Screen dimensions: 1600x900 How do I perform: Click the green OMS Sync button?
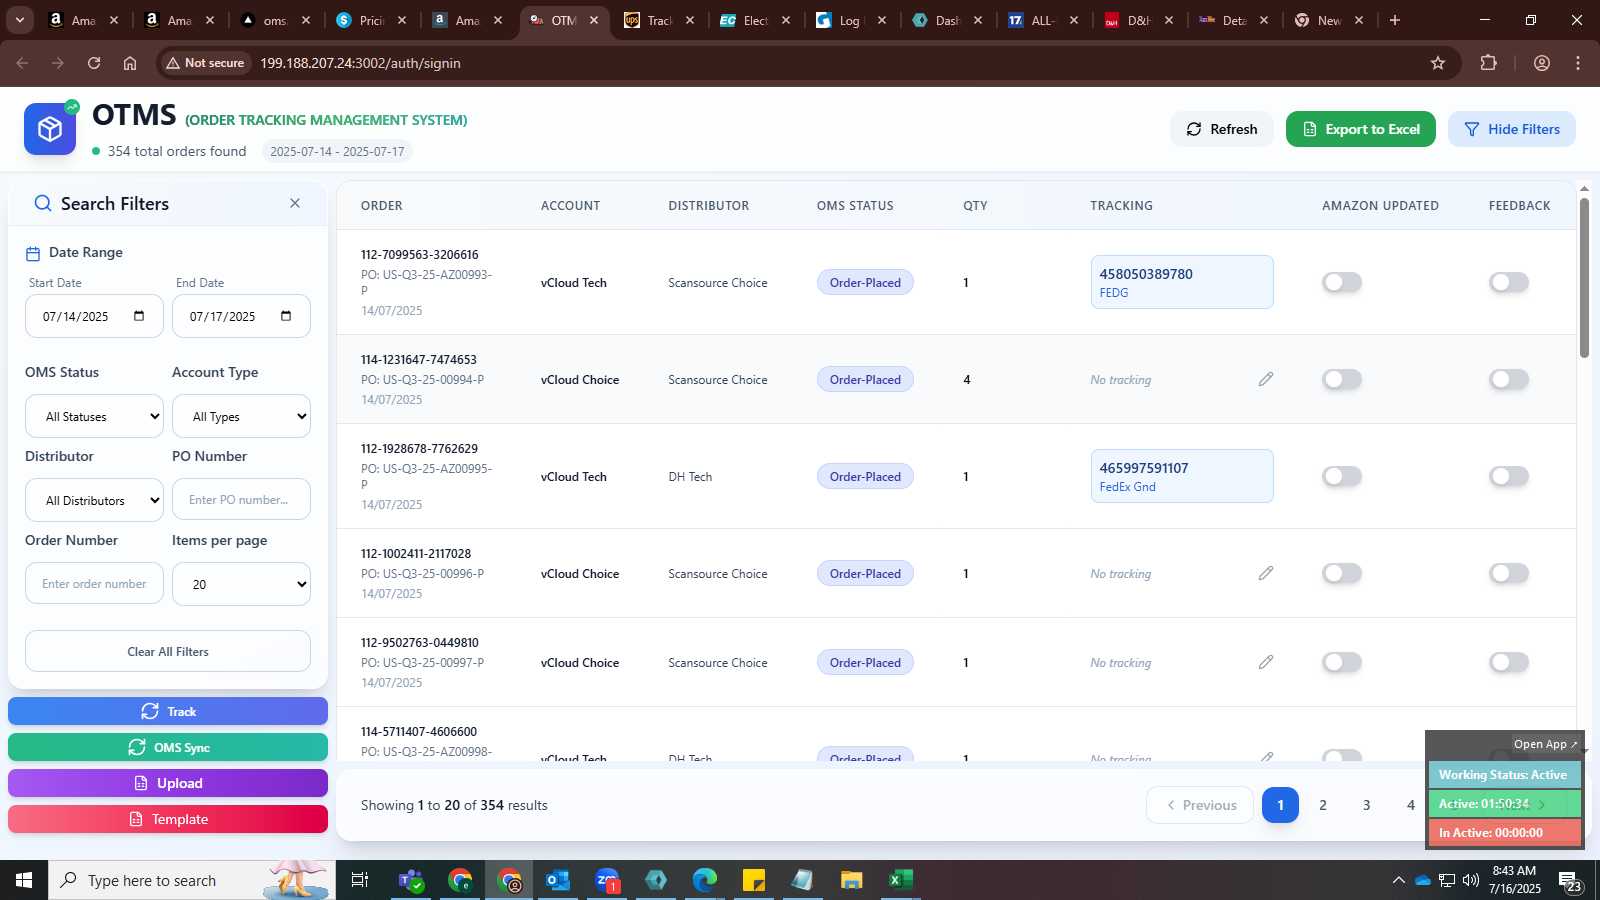tap(168, 747)
